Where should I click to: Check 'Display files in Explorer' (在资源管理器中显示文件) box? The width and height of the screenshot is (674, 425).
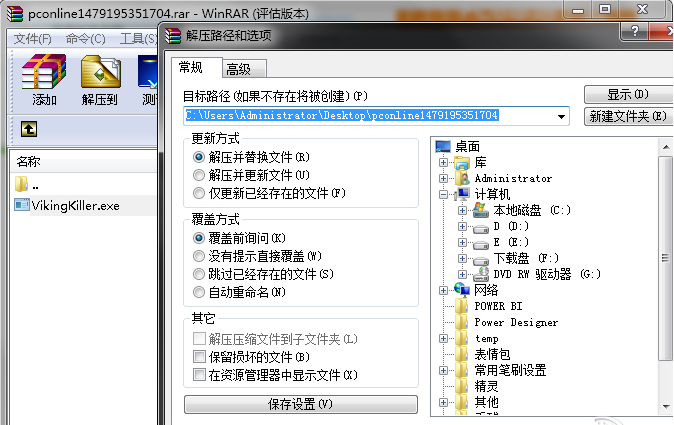click(198, 375)
